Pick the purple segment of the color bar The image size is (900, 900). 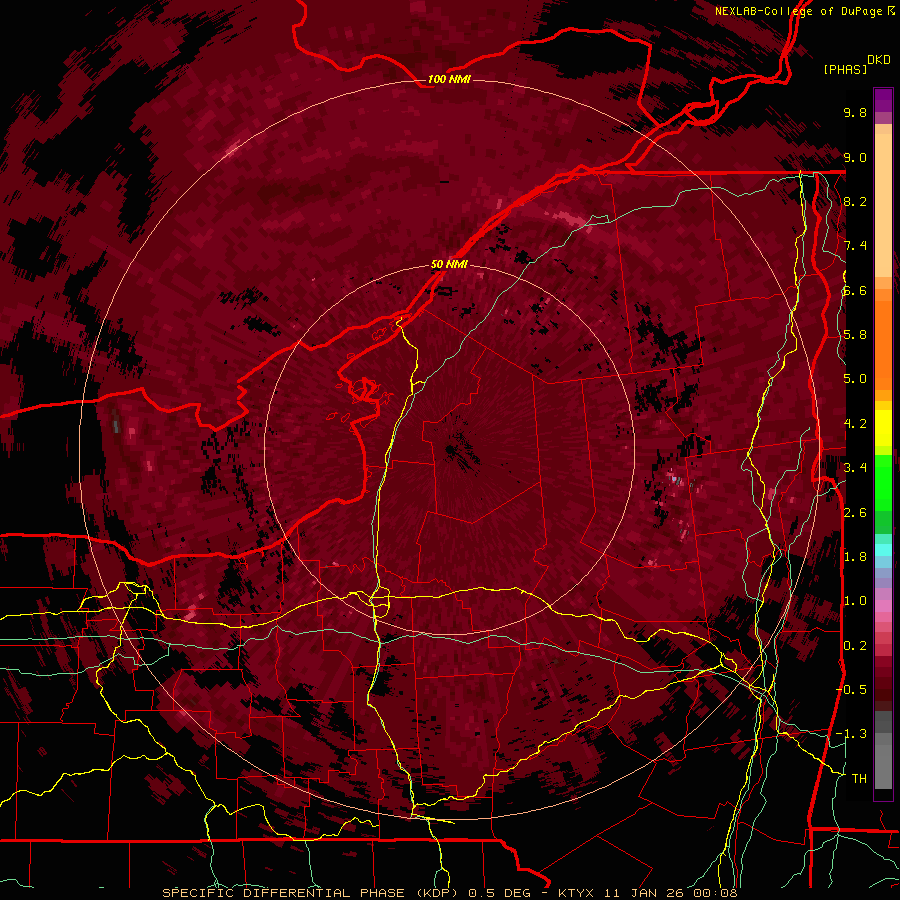883,100
